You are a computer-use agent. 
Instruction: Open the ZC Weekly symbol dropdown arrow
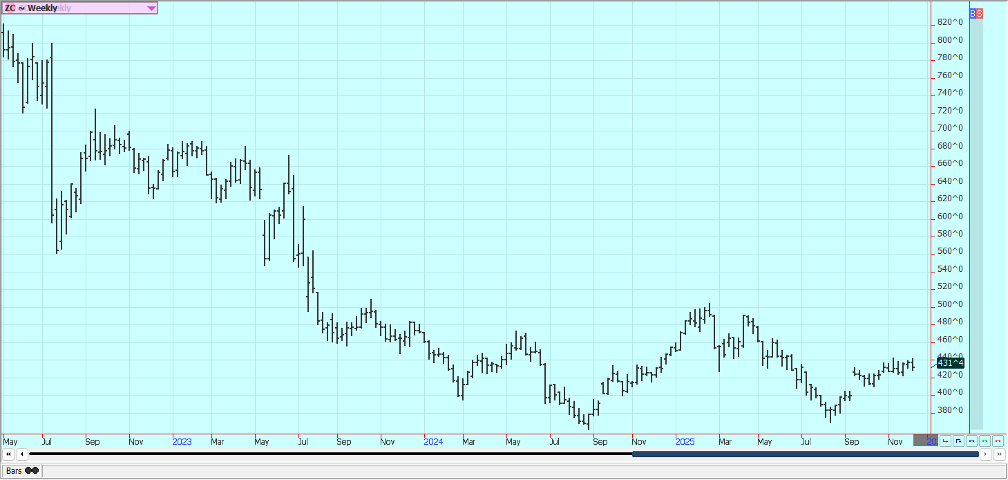151,7
